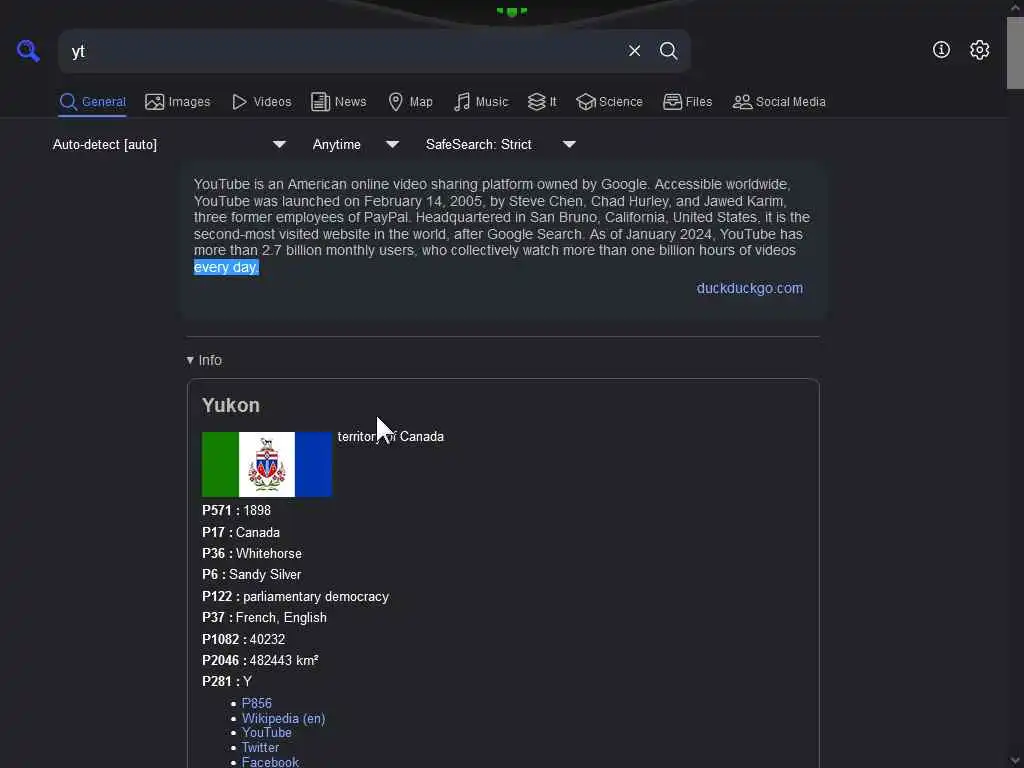Collapse the Info section
The image size is (1024, 768).
[204, 360]
